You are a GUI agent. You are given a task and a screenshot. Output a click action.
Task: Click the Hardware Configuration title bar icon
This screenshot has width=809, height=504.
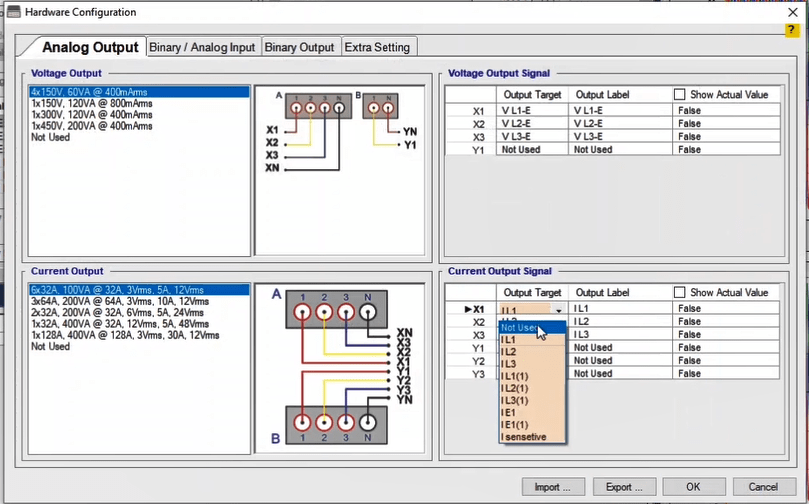tap(13, 11)
